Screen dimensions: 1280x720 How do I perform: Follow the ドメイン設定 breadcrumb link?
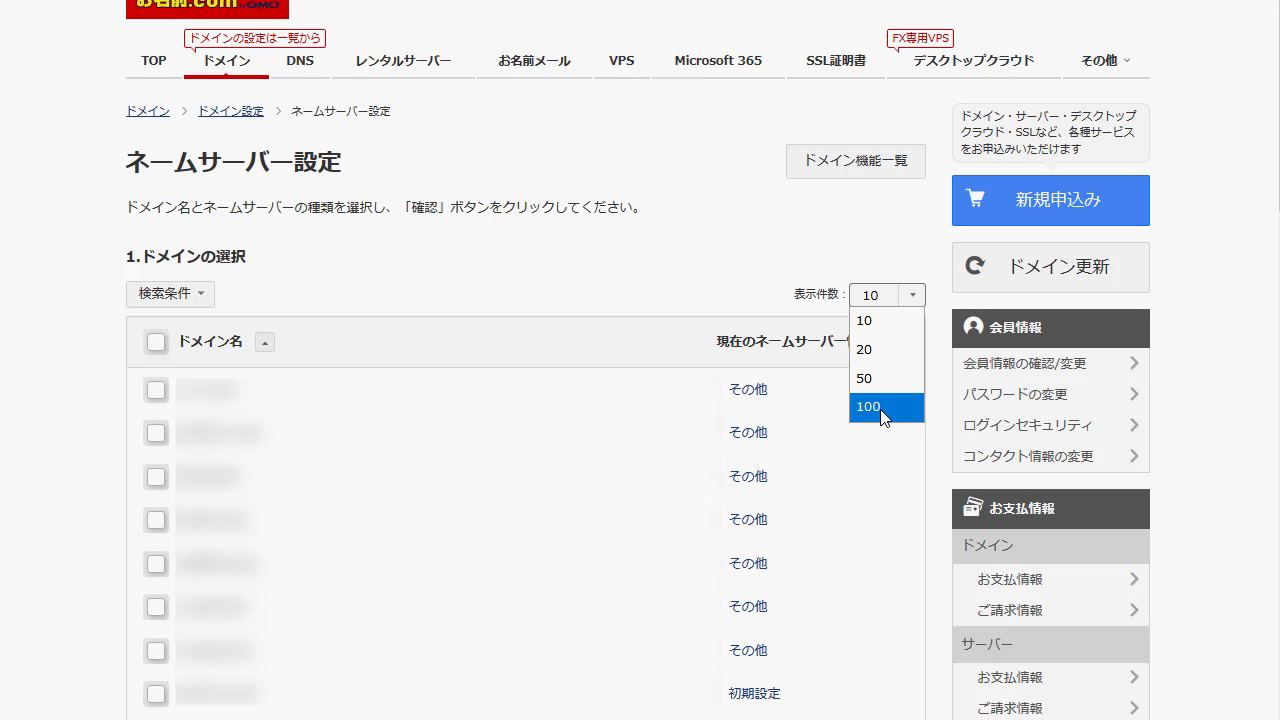pos(230,111)
